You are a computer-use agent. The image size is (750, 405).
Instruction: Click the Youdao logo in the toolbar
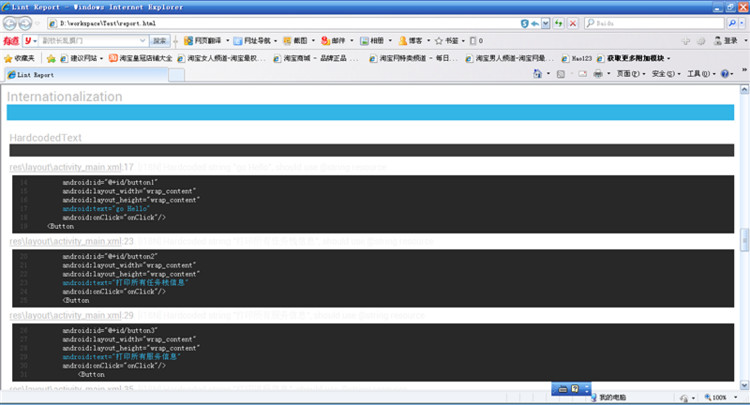point(11,41)
